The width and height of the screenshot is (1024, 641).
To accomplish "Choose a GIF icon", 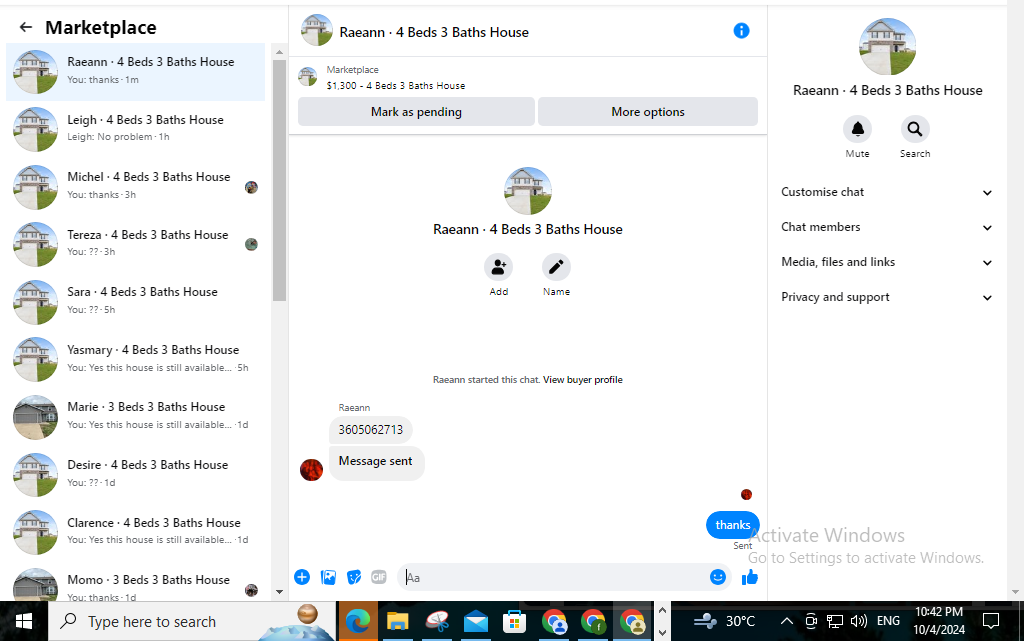I will [379, 577].
